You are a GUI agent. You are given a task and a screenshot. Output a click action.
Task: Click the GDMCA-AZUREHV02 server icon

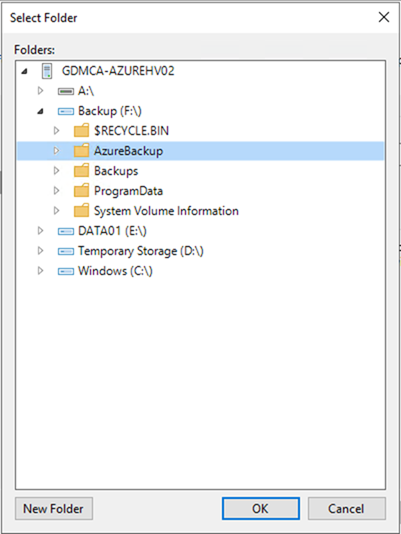[x=47, y=71]
